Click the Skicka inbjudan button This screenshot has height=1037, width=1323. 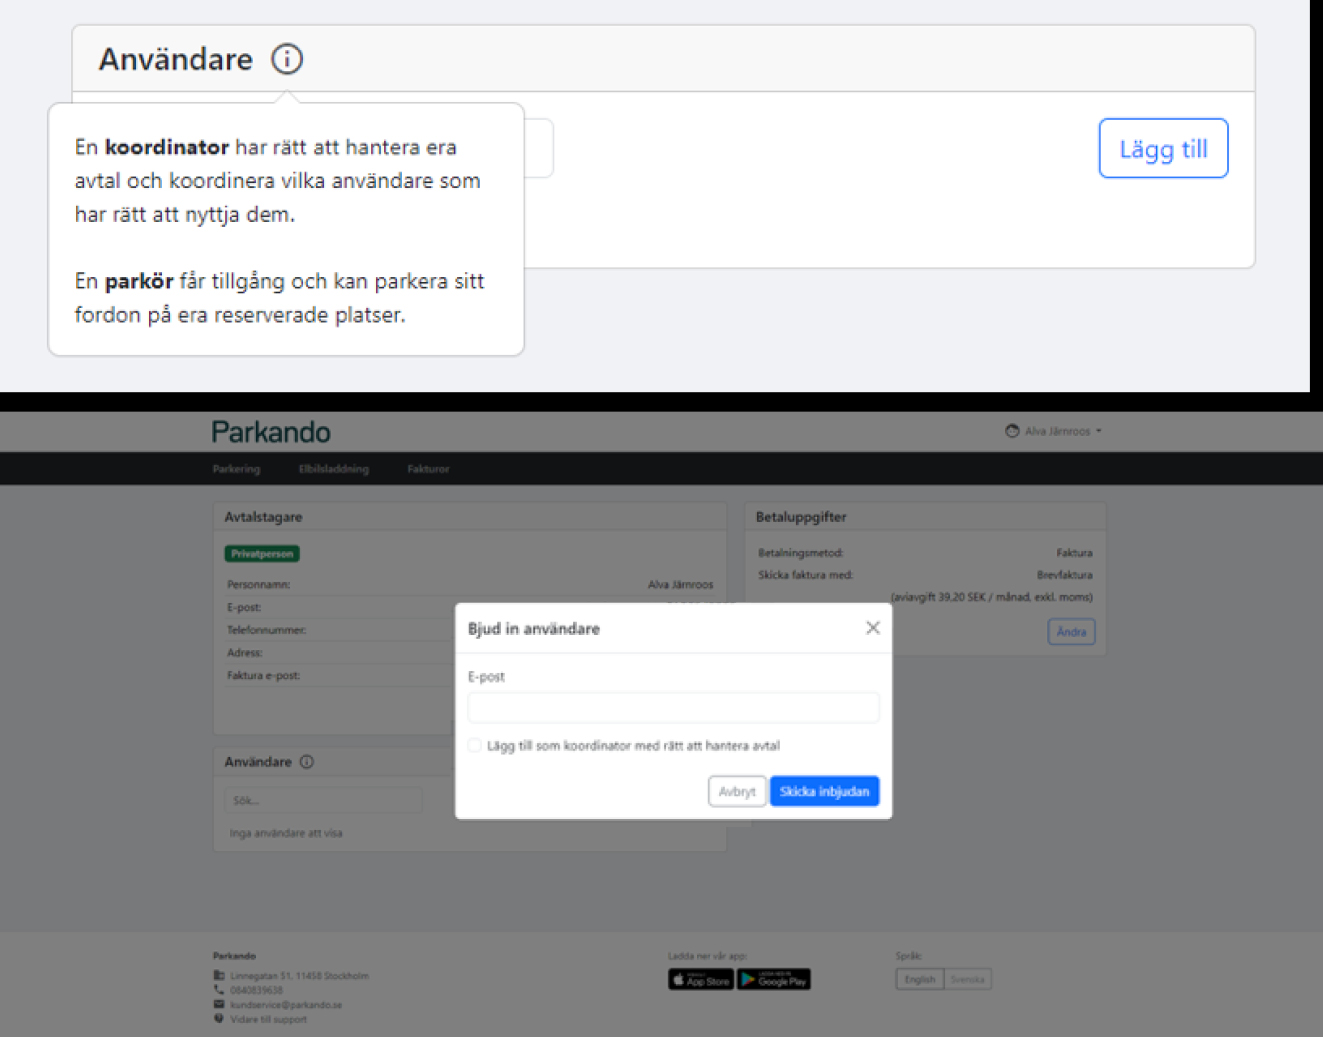click(x=824, y=791)
